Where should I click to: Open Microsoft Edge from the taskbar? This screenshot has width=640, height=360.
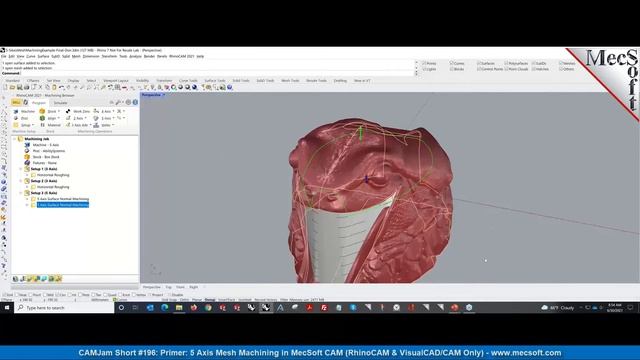point(164,308)
